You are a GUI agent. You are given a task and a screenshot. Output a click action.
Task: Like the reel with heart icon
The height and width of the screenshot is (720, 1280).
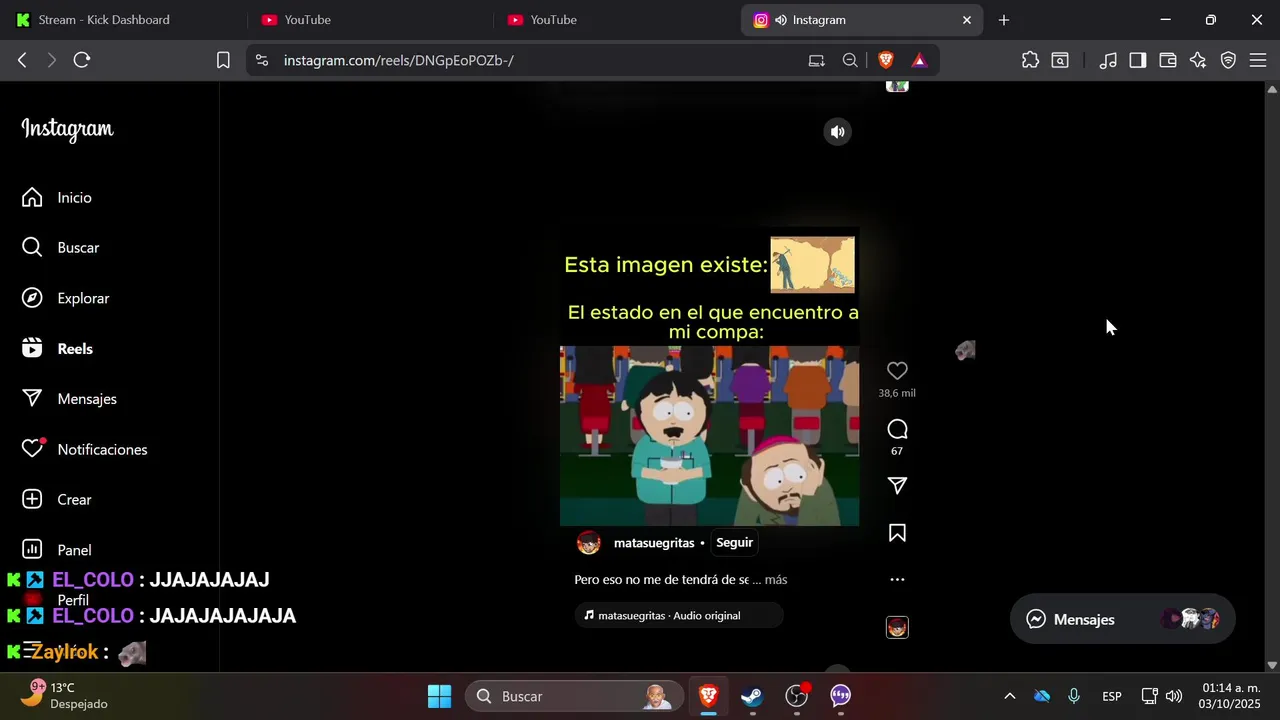[x=897, y=371]
